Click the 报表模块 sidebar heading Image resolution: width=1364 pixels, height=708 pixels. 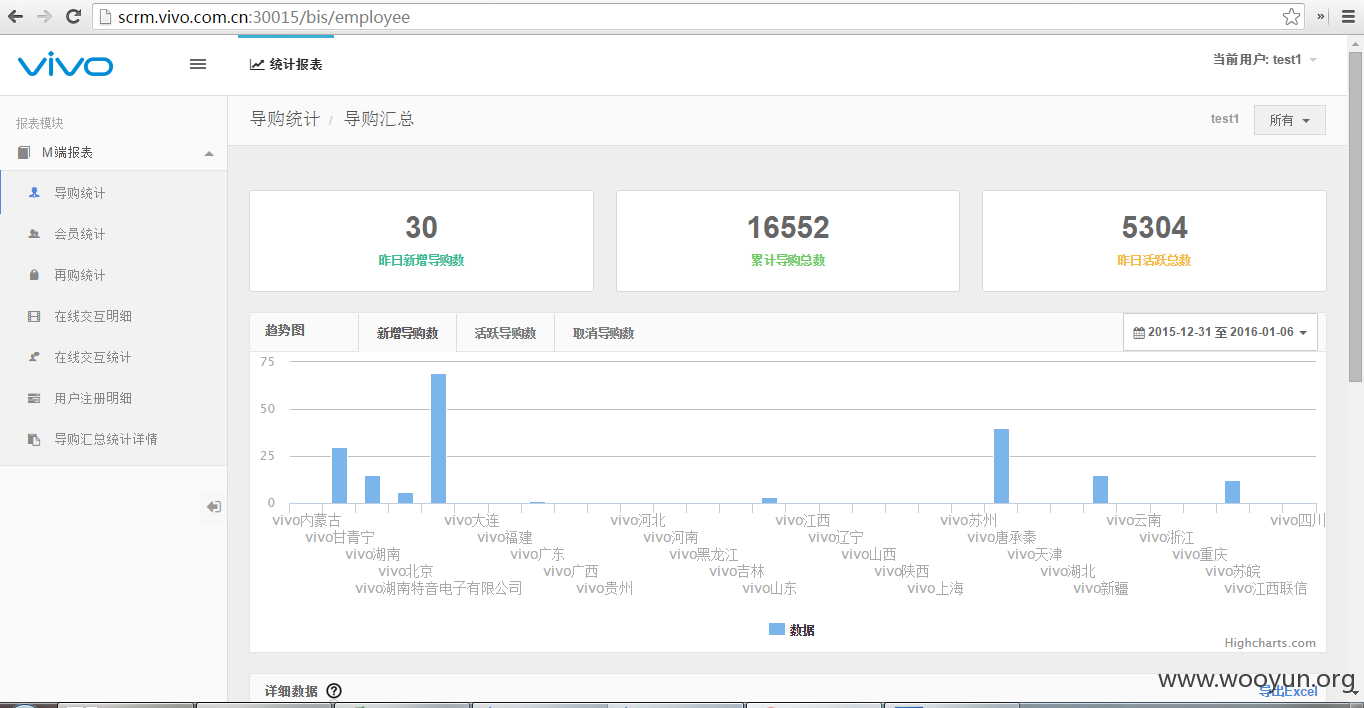point(40,123)
